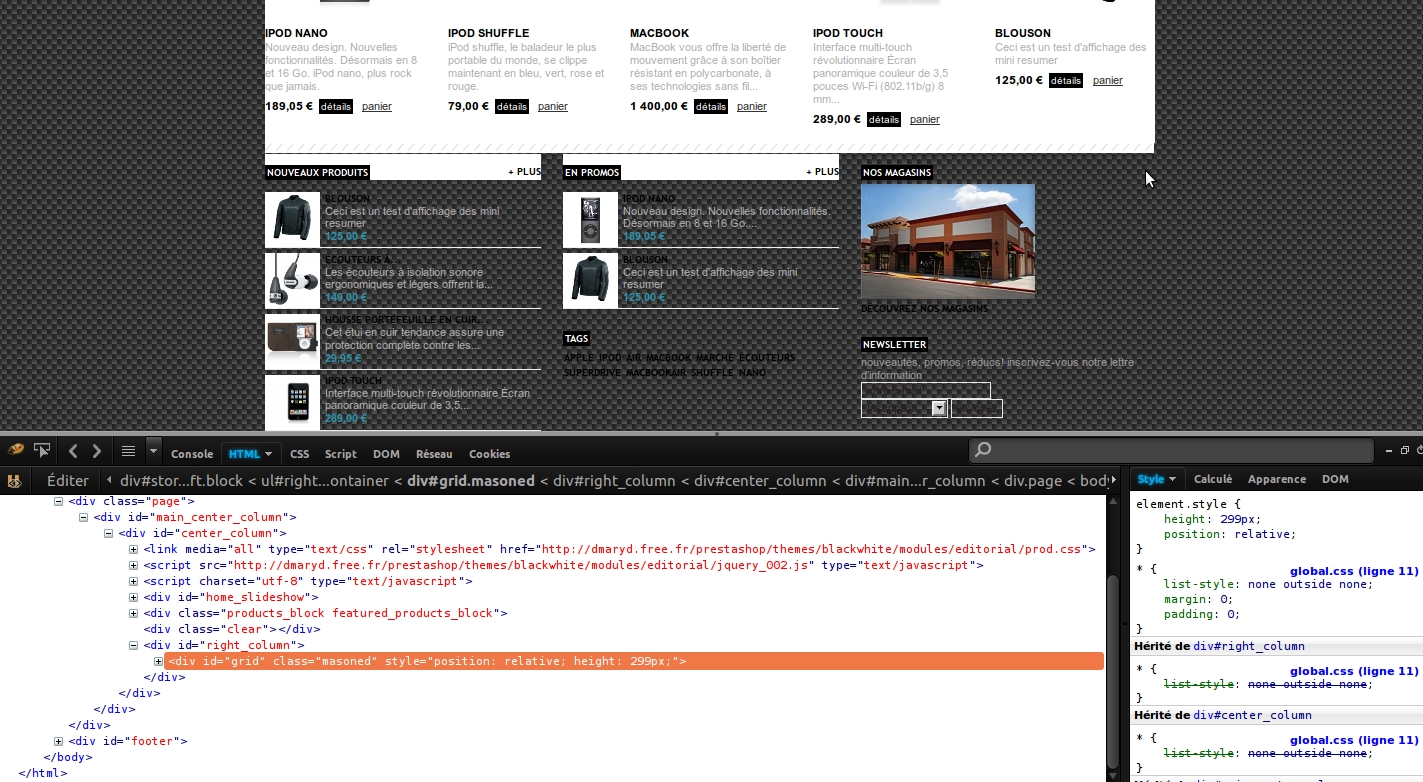Click + PLUS beside Nouveaux Produits

click(524, 172)
